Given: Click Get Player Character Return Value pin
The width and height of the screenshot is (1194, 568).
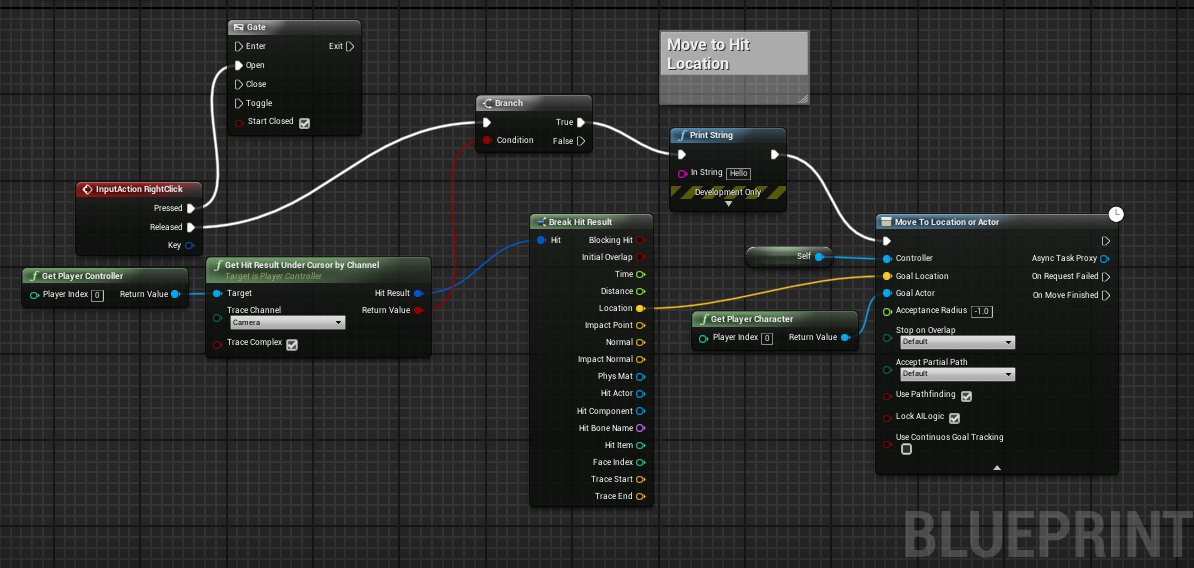Looking at the screenshot, I should 845,337.
